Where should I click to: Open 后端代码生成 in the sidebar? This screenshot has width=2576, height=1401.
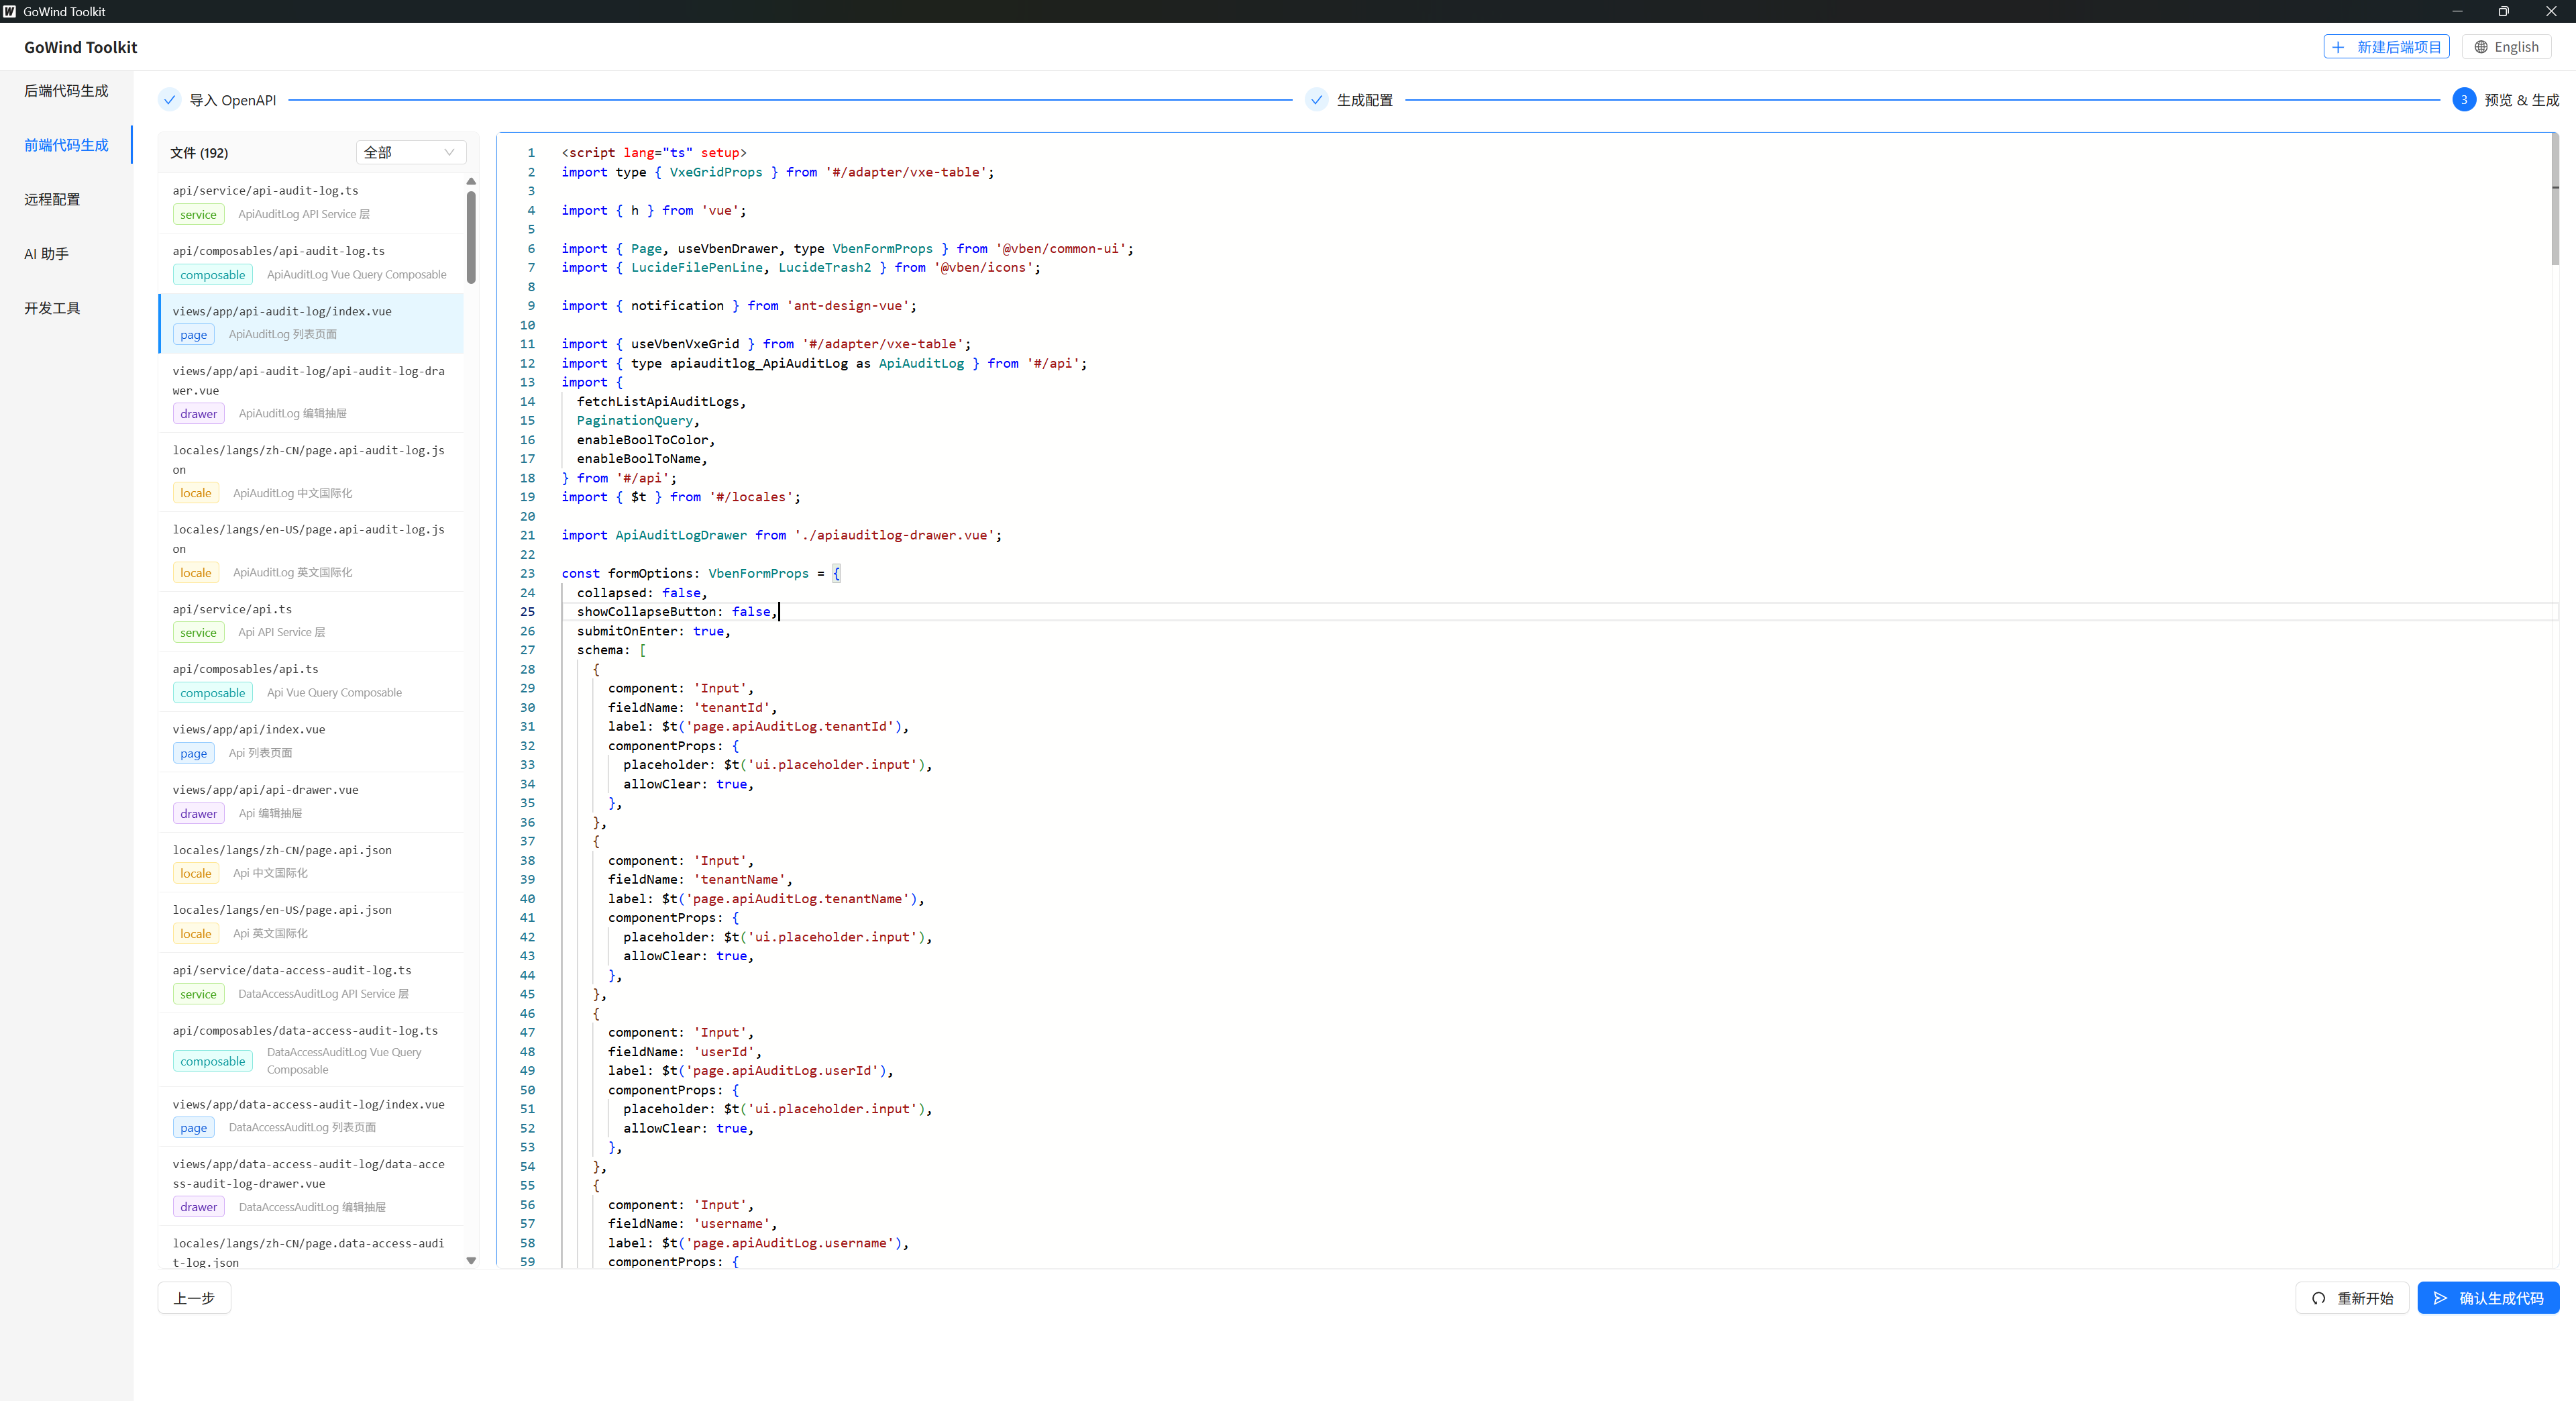66,91
